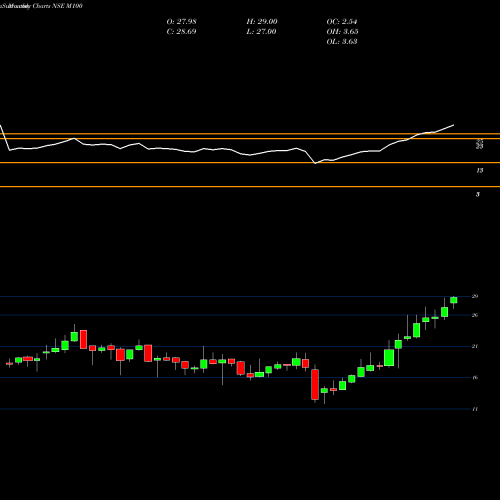500x500 pixels.
Task: Click the Charts NSE M100 title
Action: click(57, 6)
